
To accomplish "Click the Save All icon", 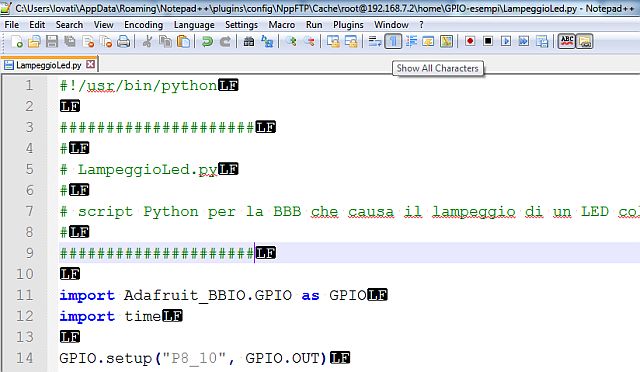I will [x=70, y=41].
